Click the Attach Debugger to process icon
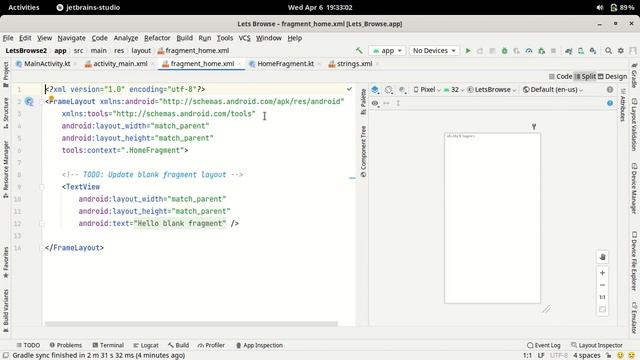 [541, 51]
